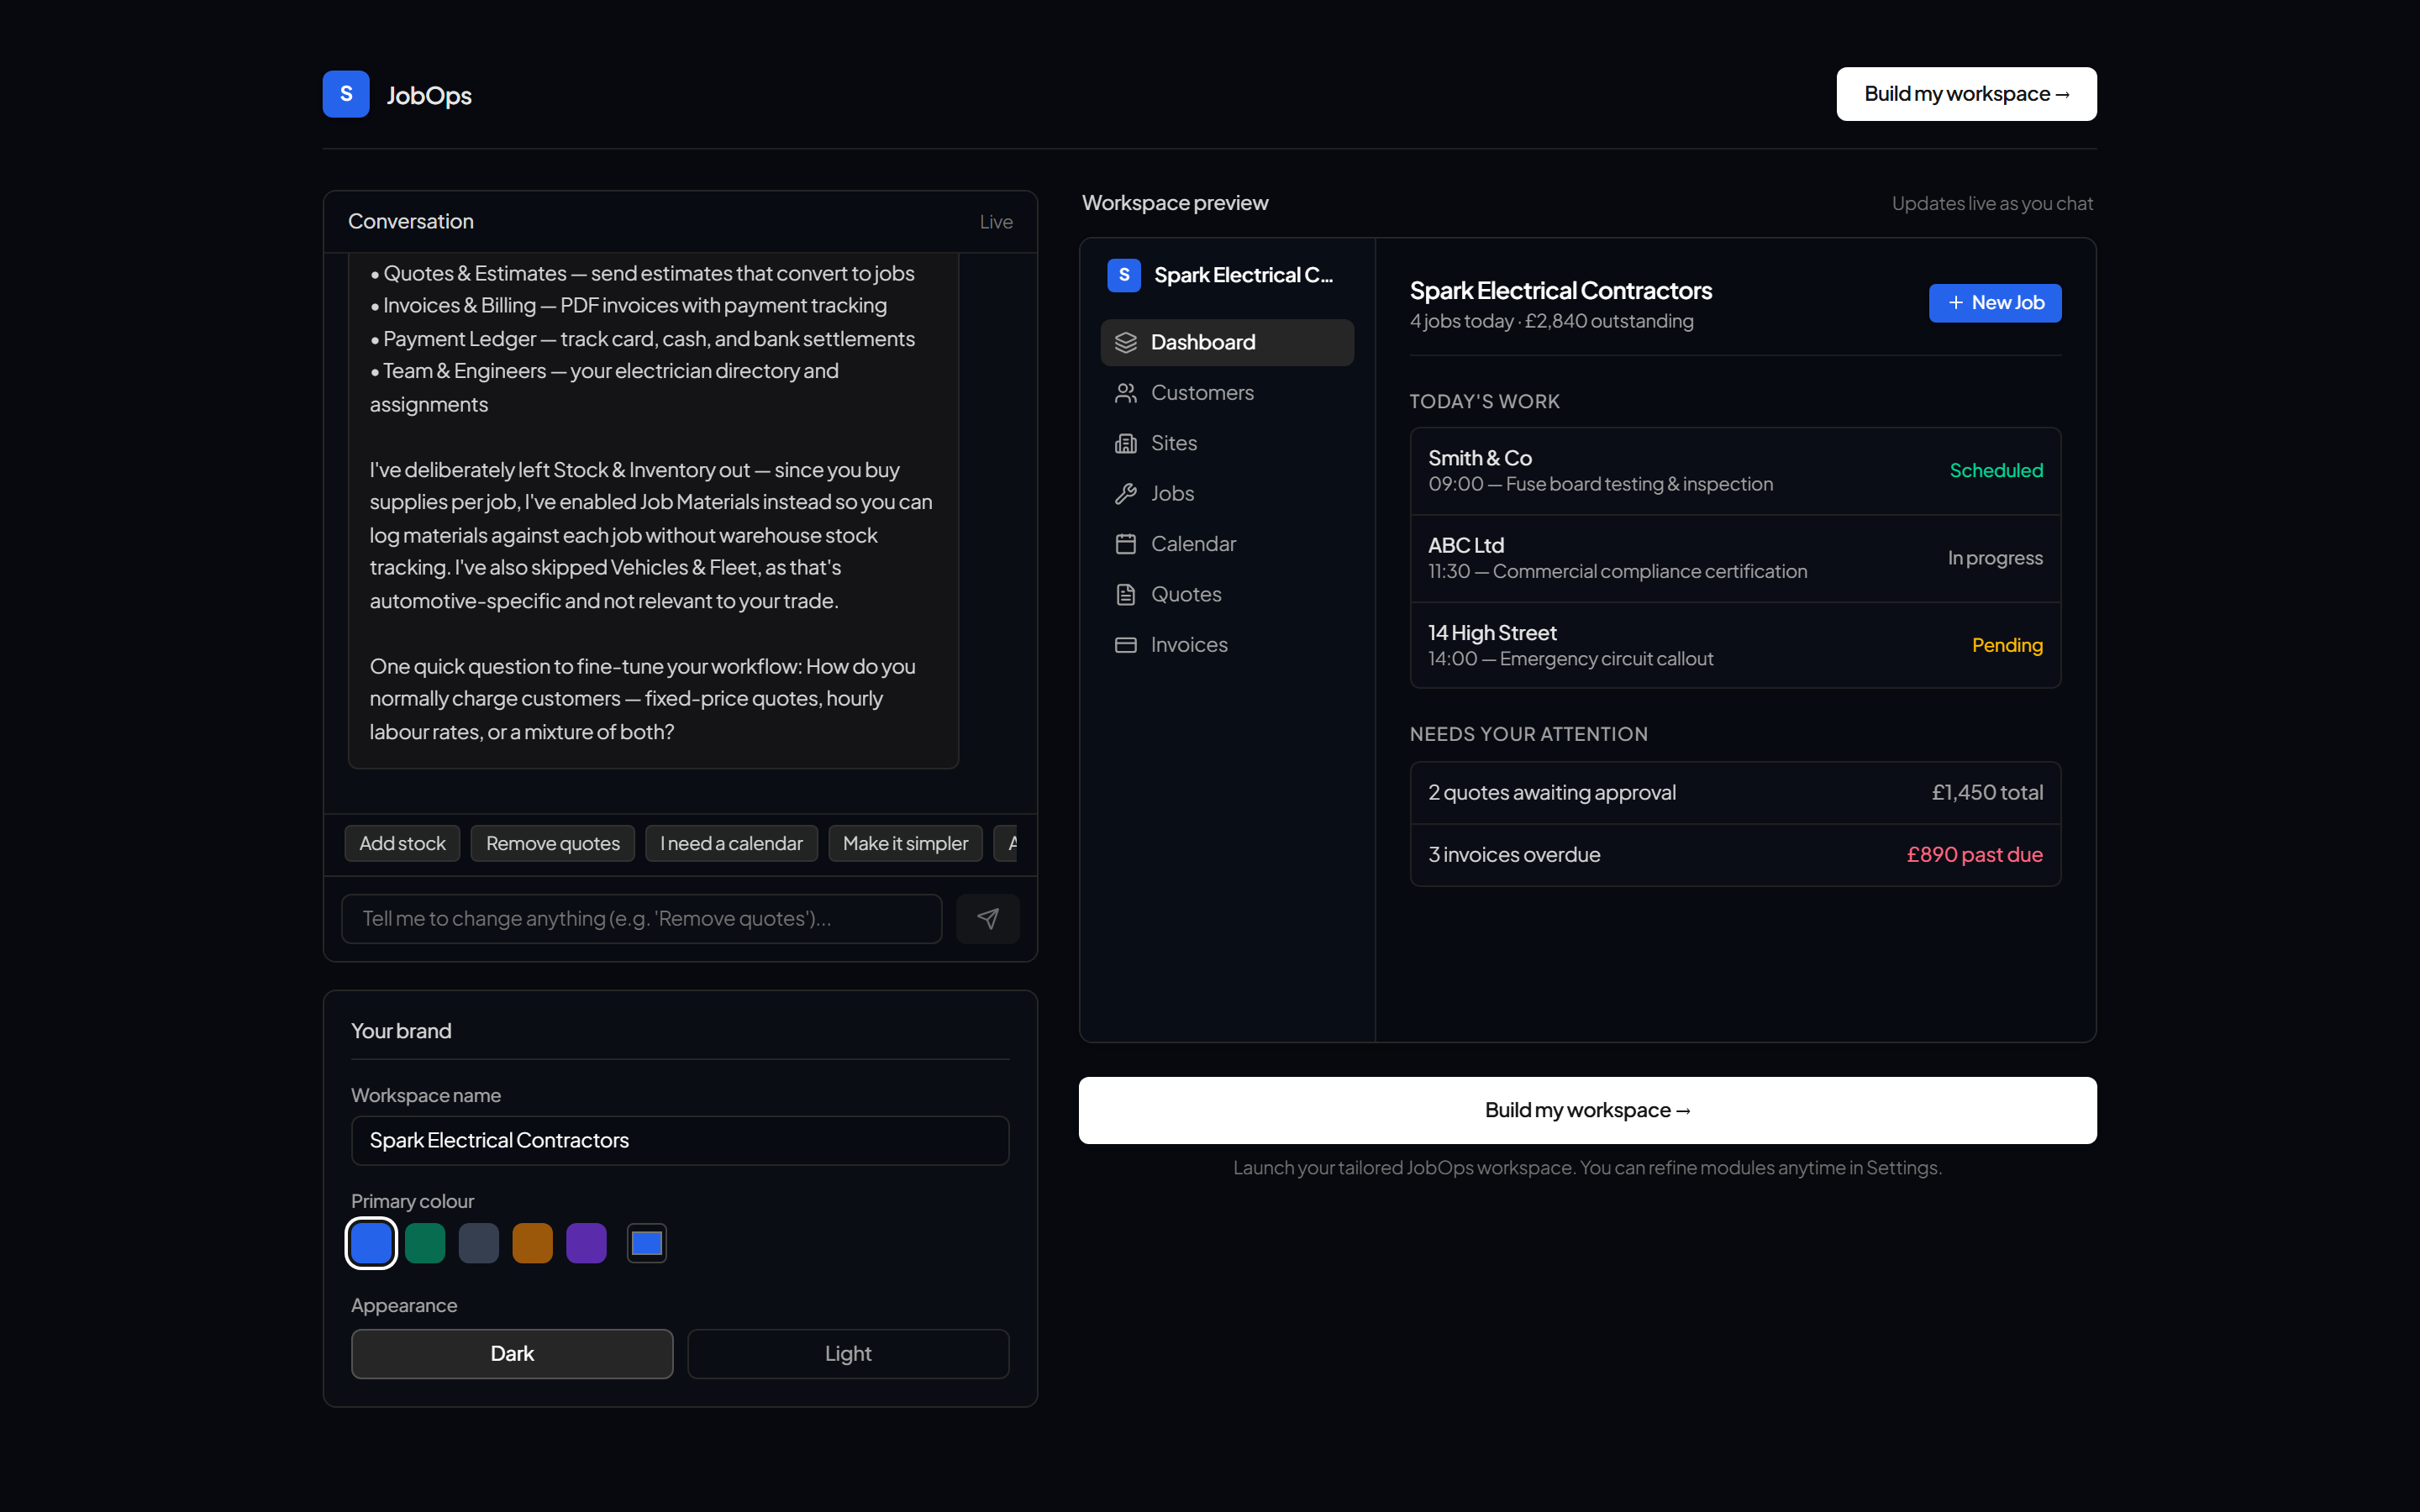Click the Sites building icon
2420x1512 pixels.
(1125, 443)
